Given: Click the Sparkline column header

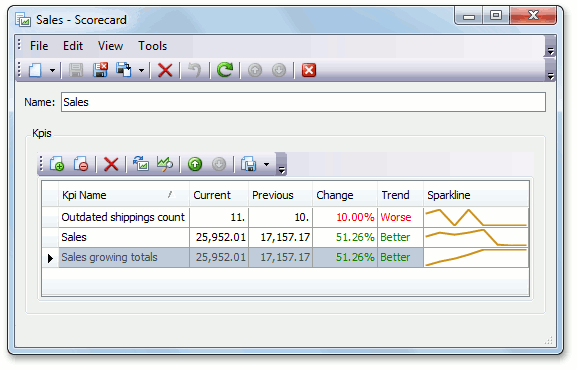Looking at the screenshot, I should point(476,195).
